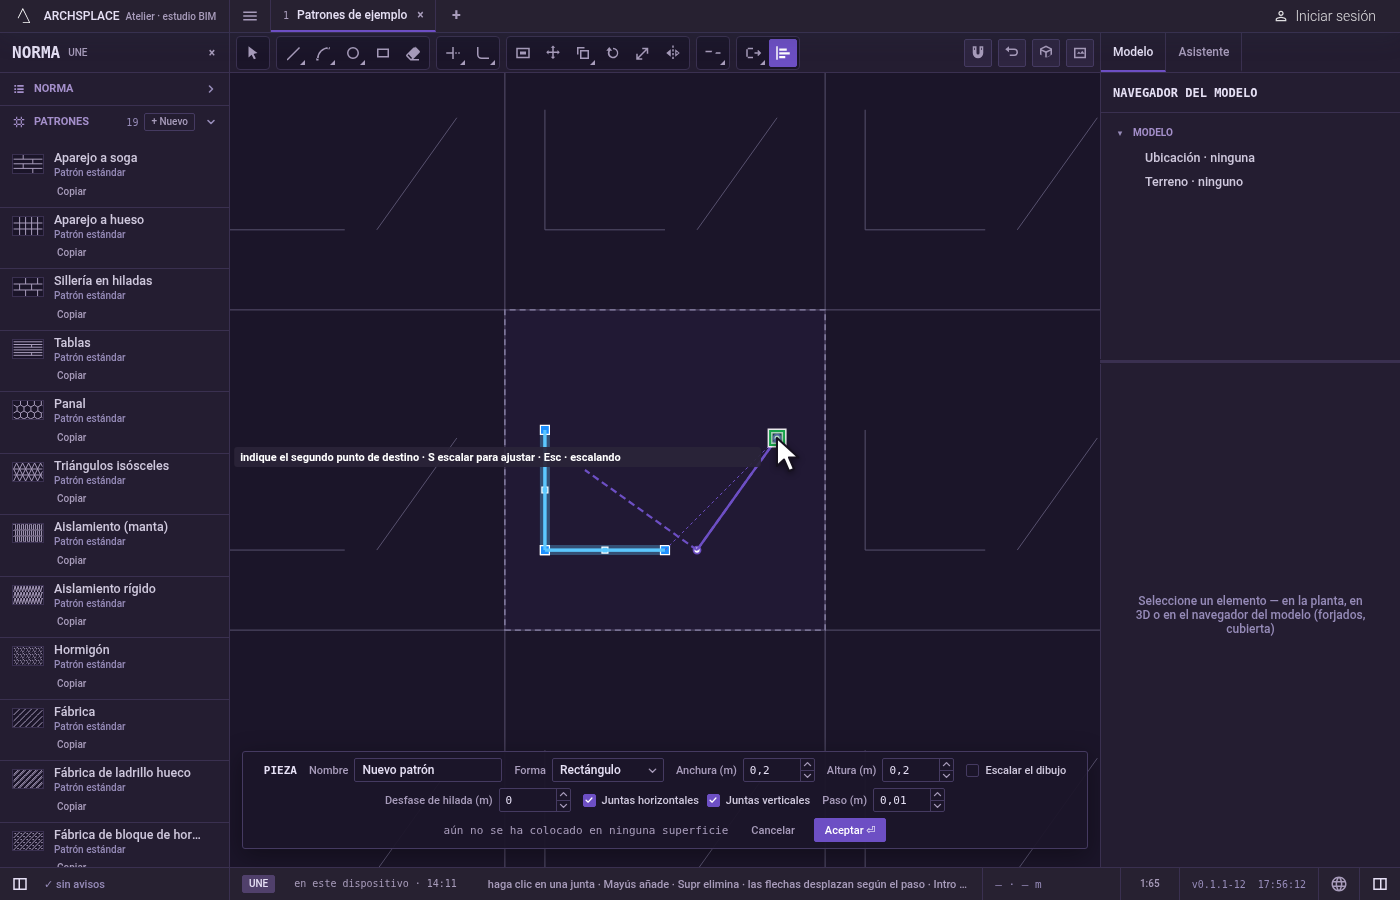Open the hamburger menu
1400x900 pixels.
[x=250, y=15]
